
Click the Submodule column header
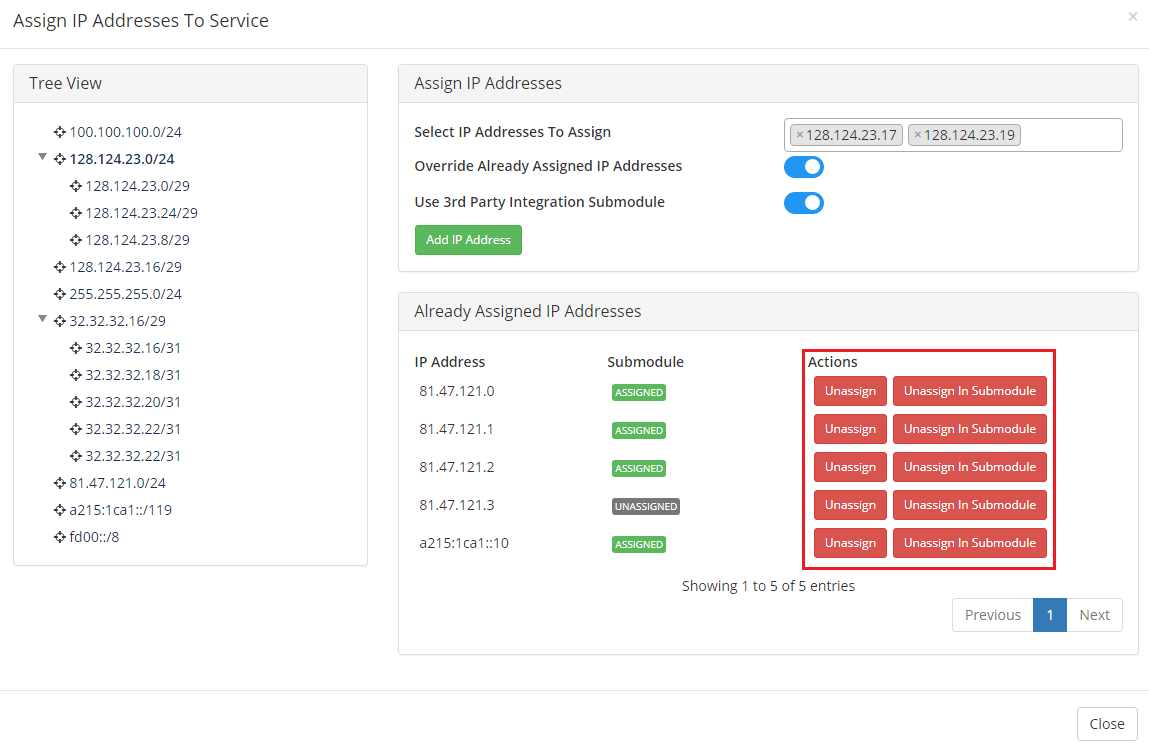(645, 362)
